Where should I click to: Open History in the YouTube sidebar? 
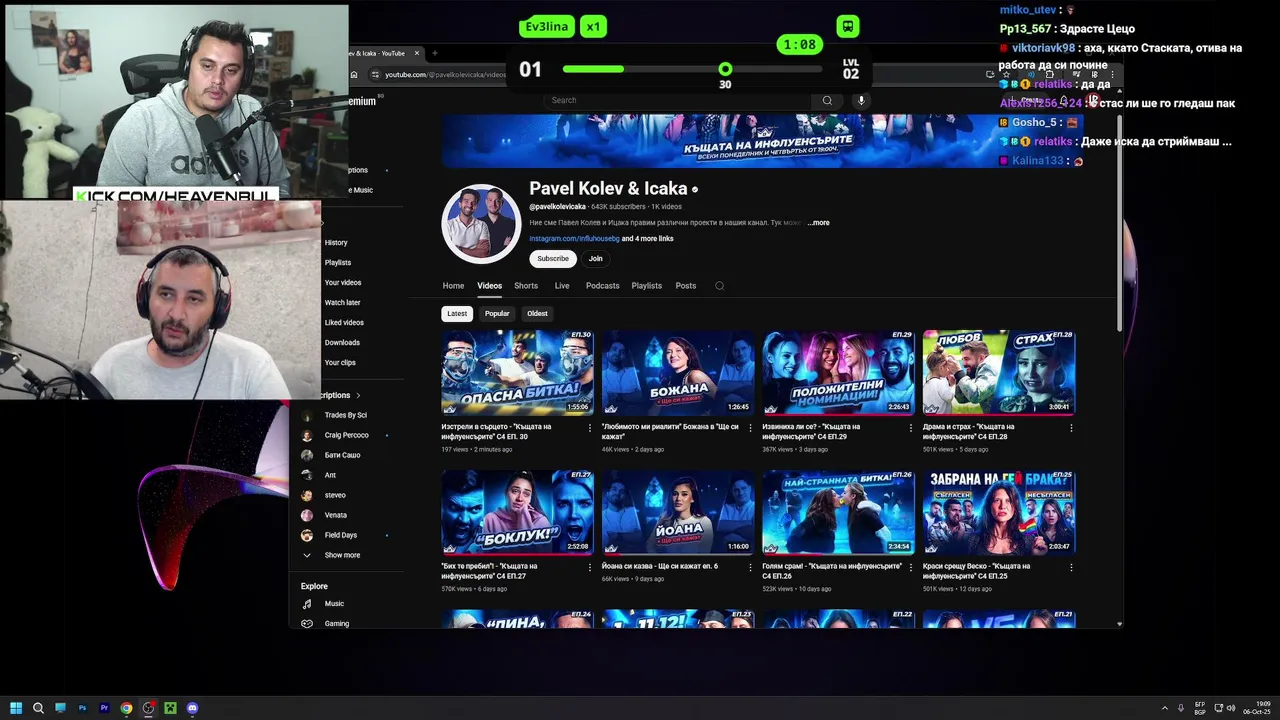[x=336, y=243]
